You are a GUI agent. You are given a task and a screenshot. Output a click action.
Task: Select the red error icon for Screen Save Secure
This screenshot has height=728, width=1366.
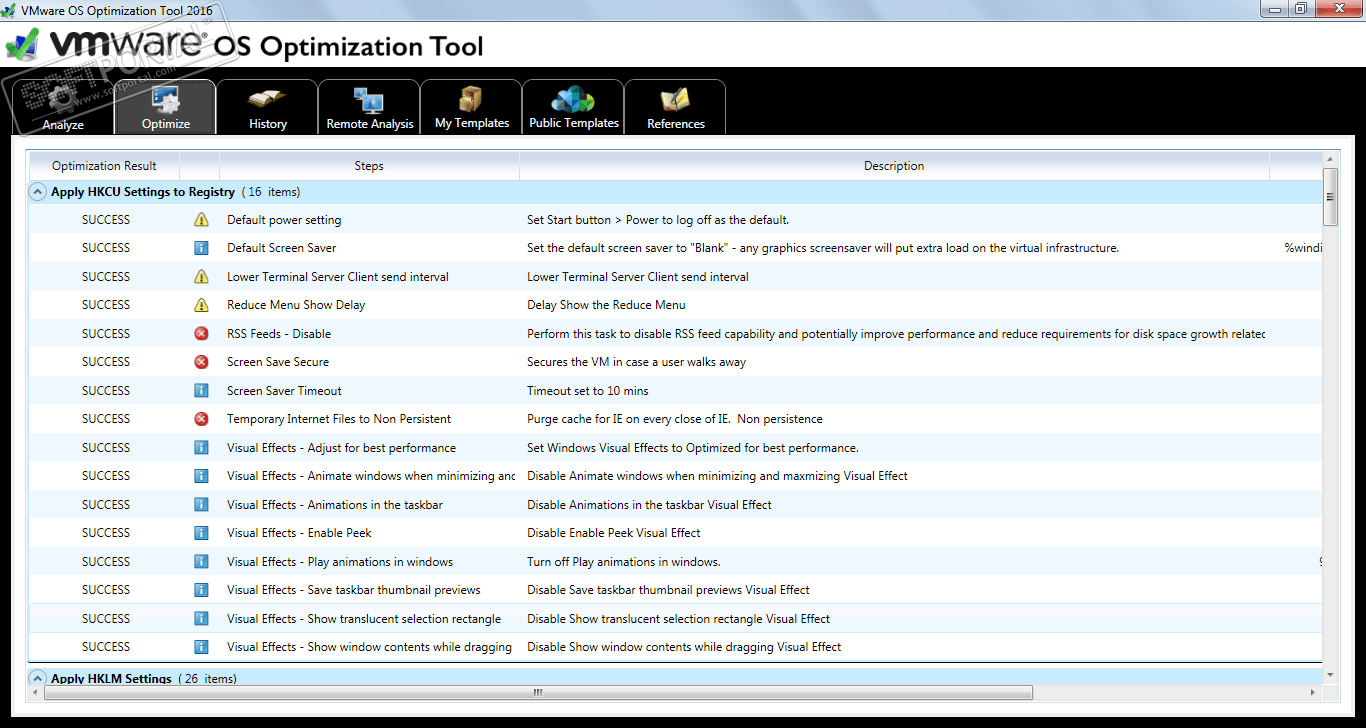(x=201, y=362)
